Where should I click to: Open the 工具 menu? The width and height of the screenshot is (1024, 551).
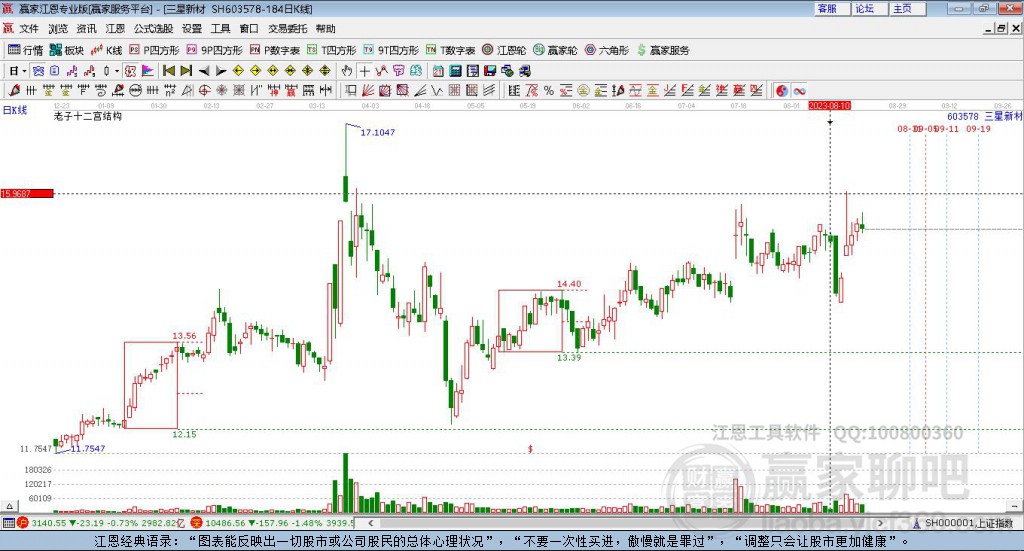click(220, 29)
